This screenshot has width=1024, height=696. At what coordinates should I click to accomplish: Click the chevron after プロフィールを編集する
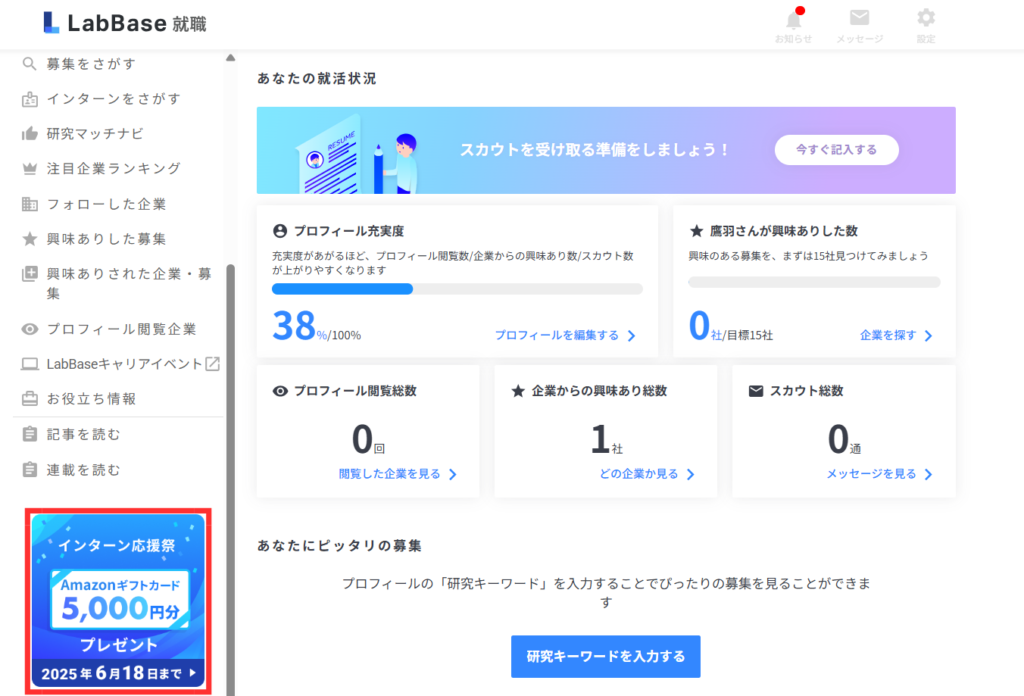coord(632,336)
